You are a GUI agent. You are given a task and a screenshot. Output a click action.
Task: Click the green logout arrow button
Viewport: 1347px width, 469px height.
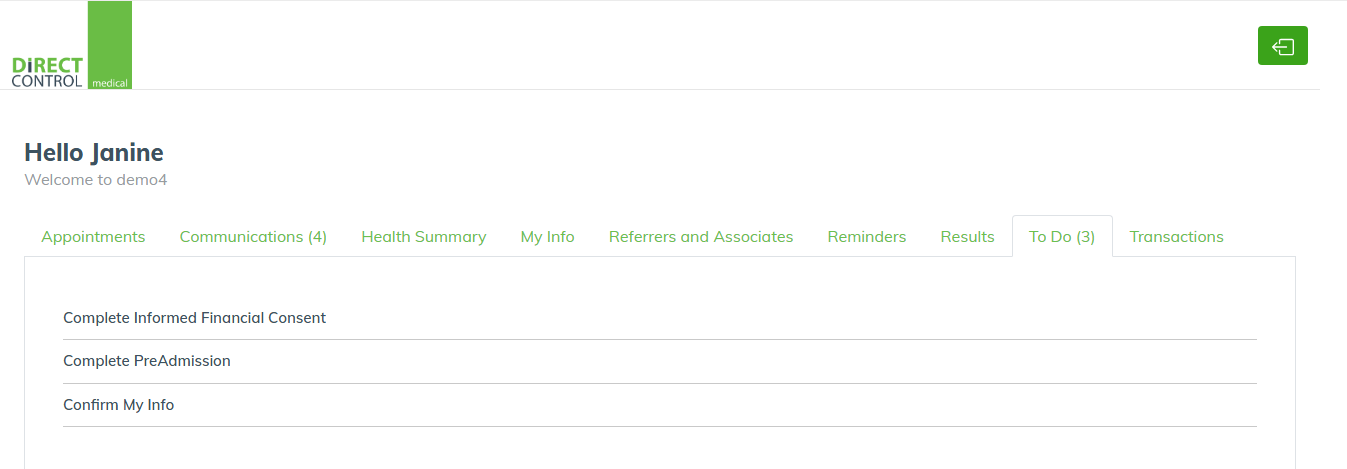click(x=1282, y=46)
